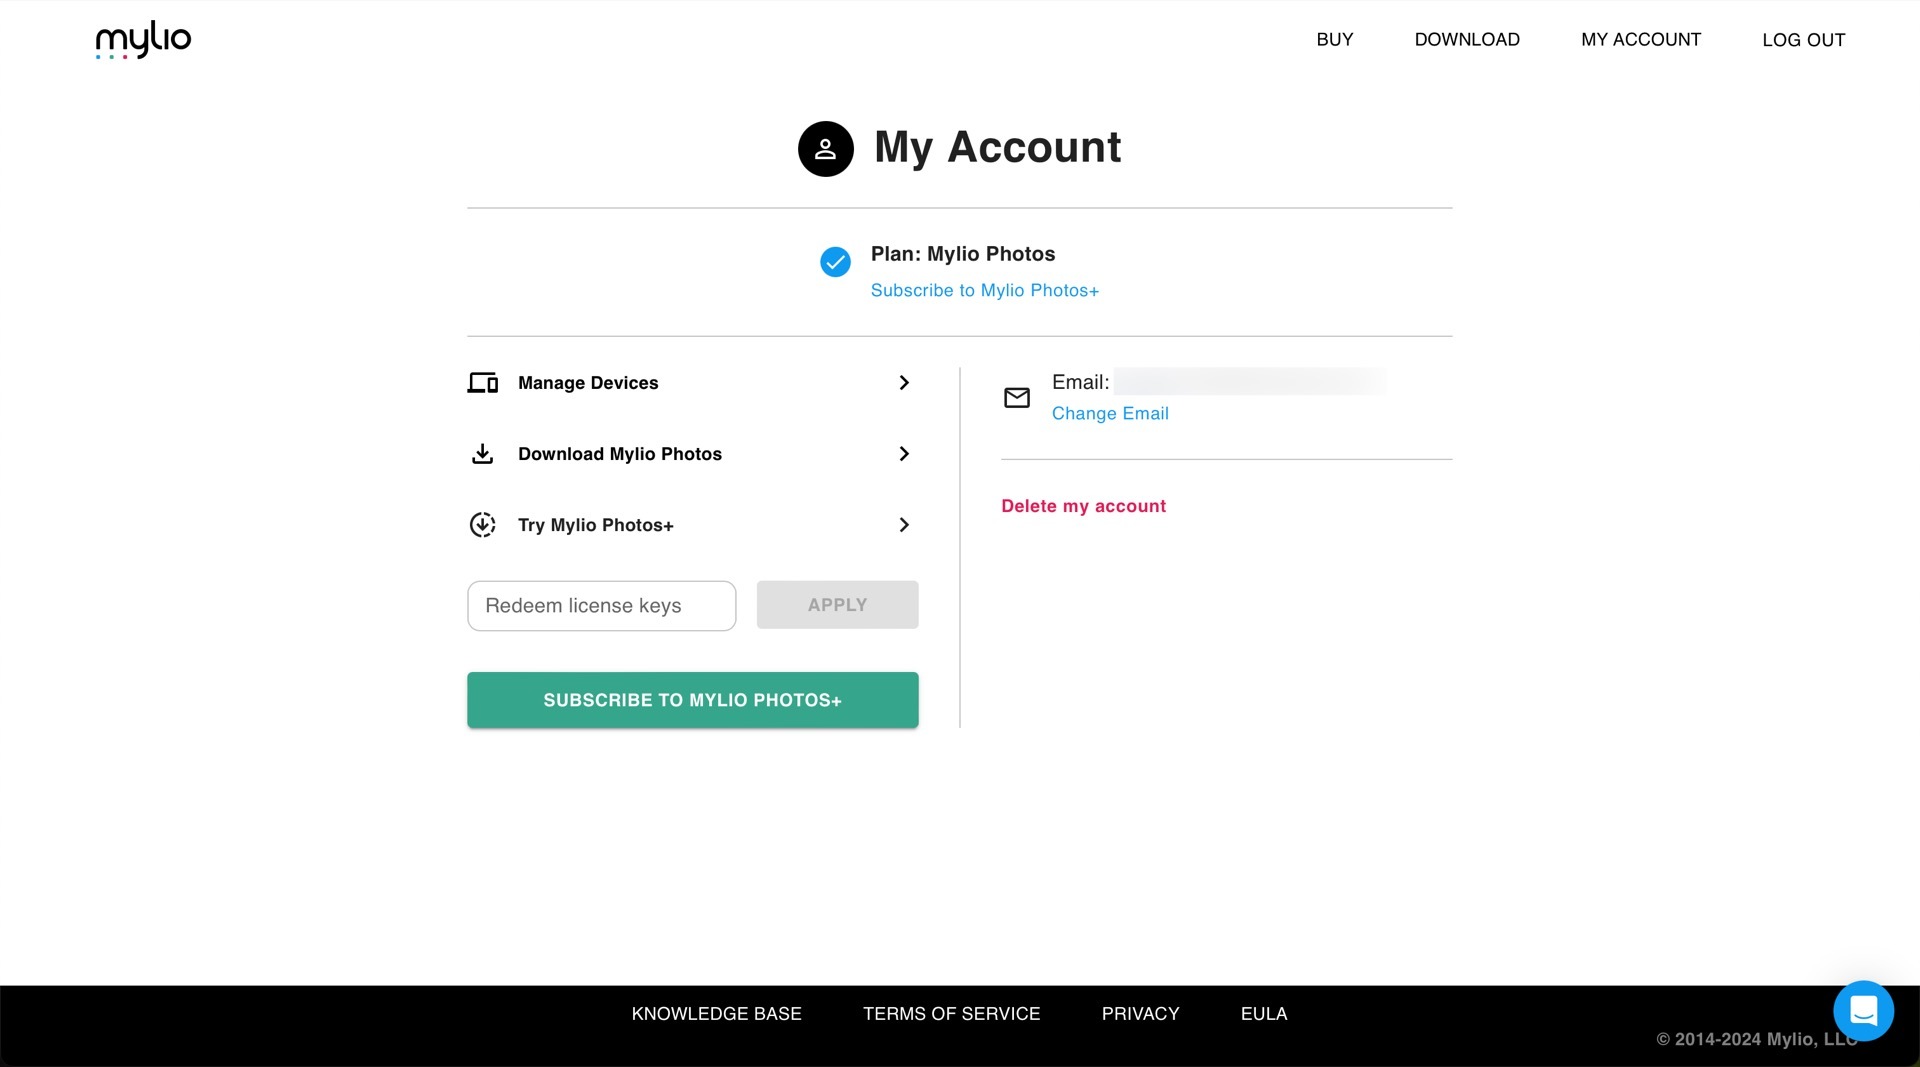Select MY ACCOUNT in the navigation
This screenshot has width=1920, height=1067.
pyautogui.click(x=1640, y=40)
